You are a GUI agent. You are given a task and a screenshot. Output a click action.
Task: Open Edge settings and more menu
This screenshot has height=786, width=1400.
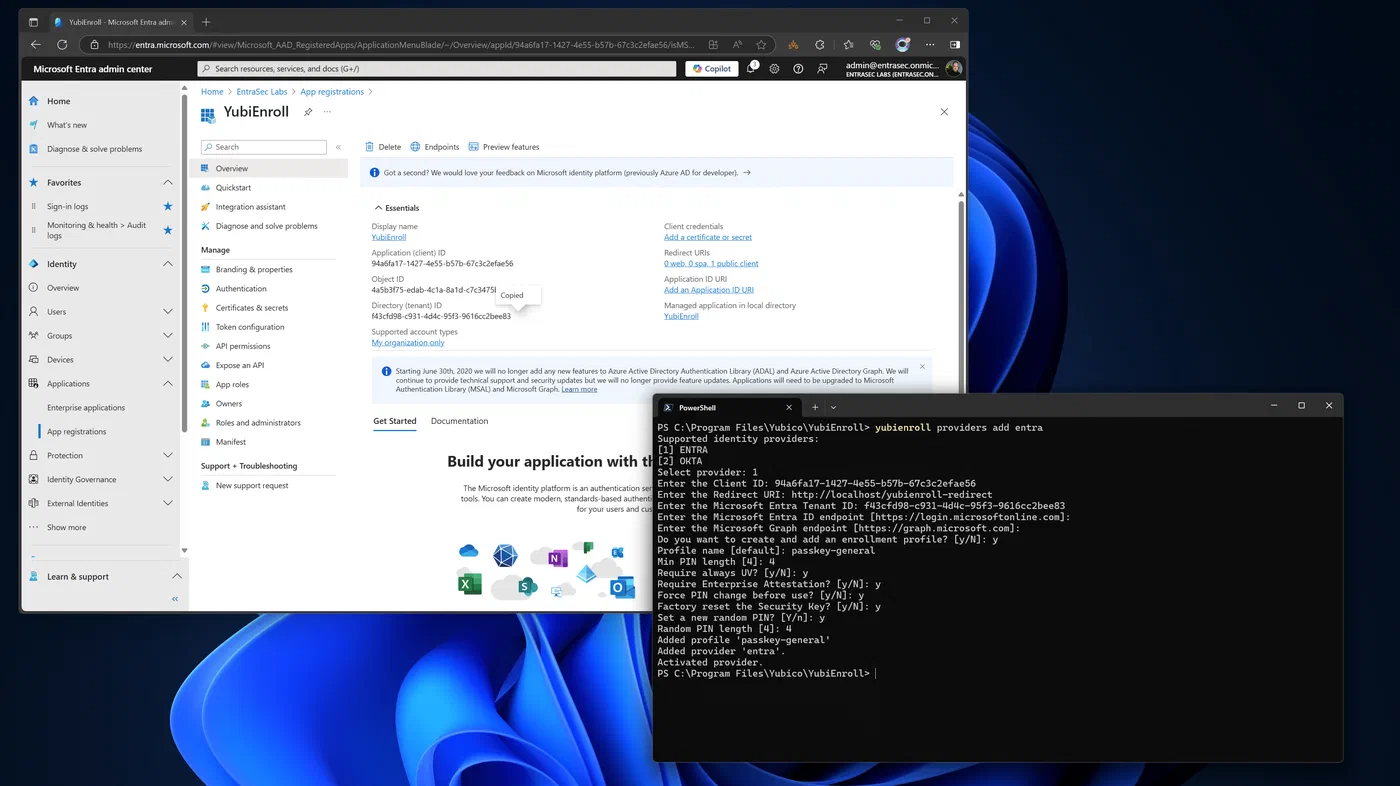pos(929,45)
